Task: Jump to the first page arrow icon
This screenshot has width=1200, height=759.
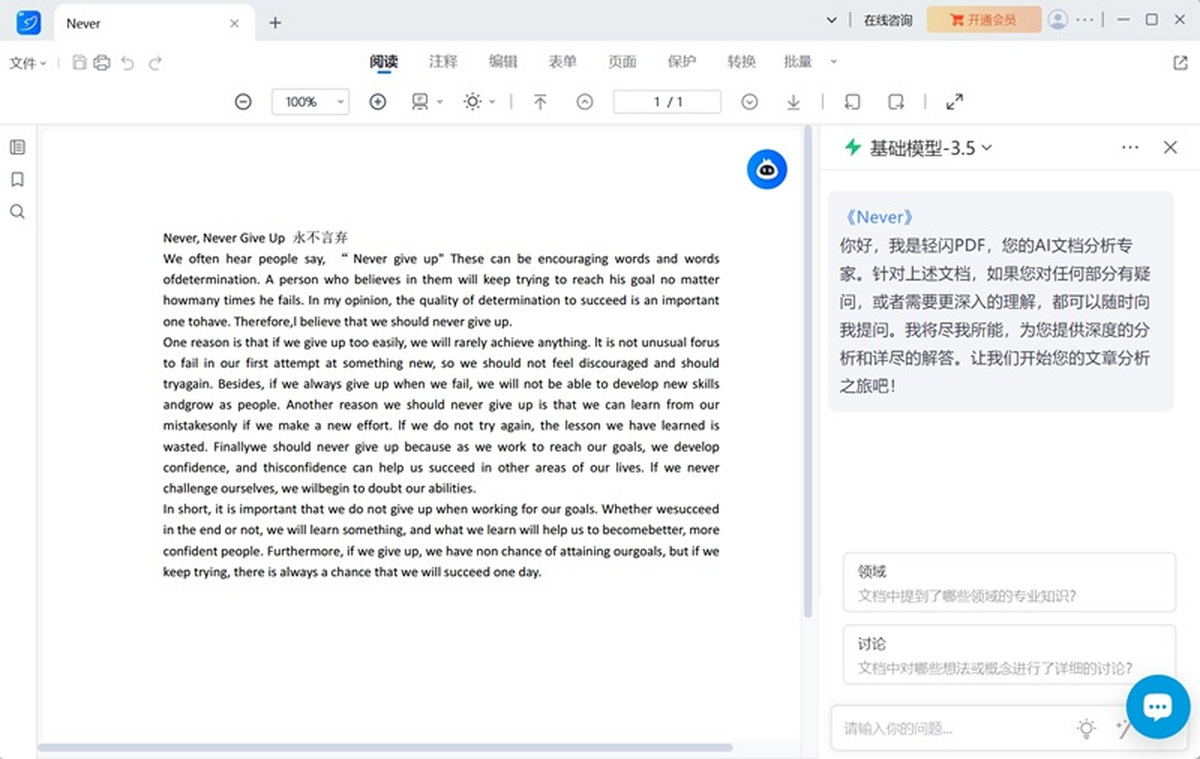Action: coord(540,102)
